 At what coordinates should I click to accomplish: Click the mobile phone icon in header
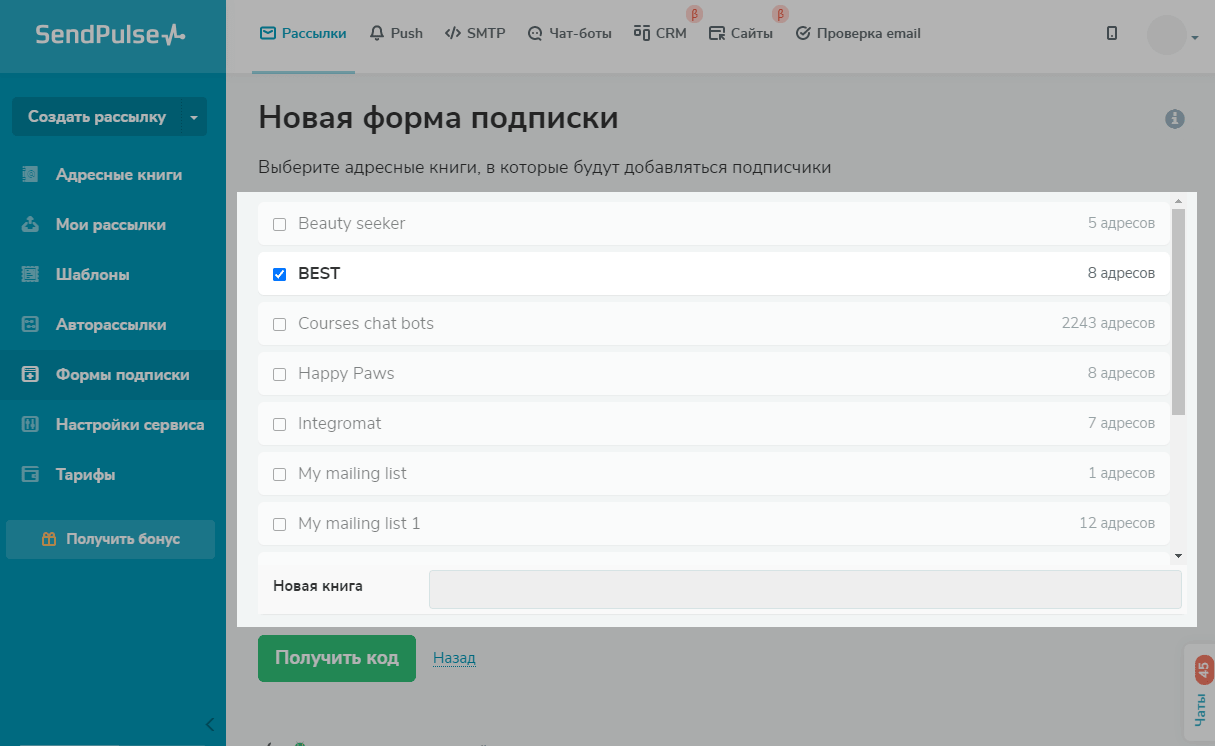(1112, 33)
